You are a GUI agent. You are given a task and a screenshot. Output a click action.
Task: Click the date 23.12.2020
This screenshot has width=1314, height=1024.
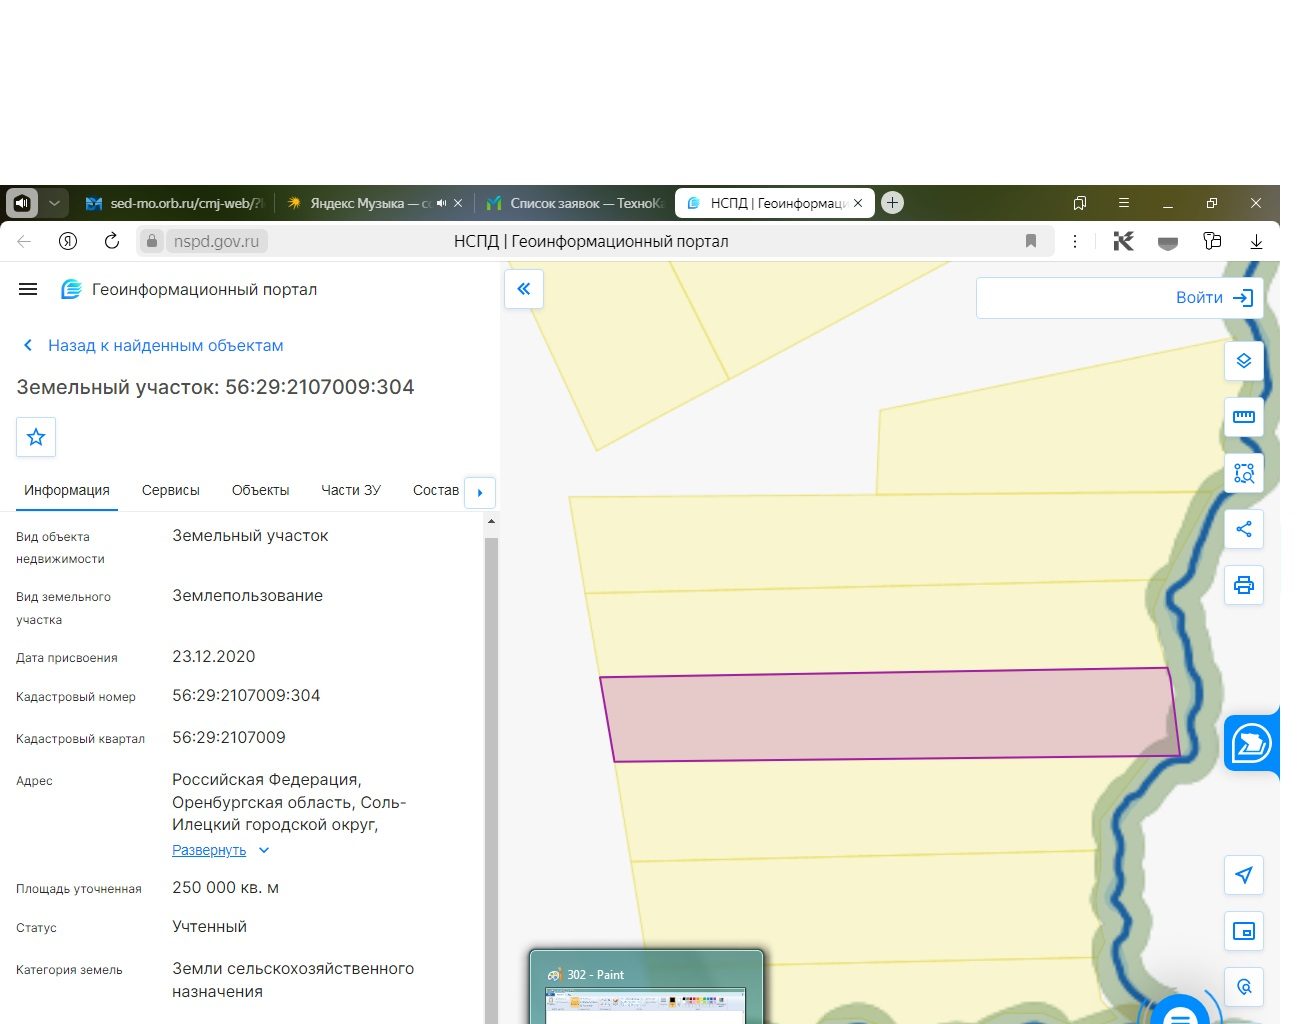coord(213,656)
